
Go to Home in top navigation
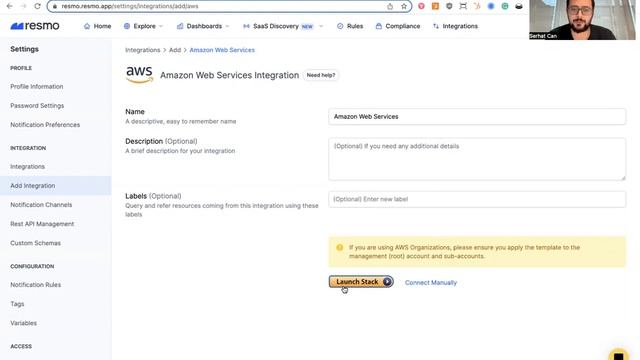tap(98, 26)
